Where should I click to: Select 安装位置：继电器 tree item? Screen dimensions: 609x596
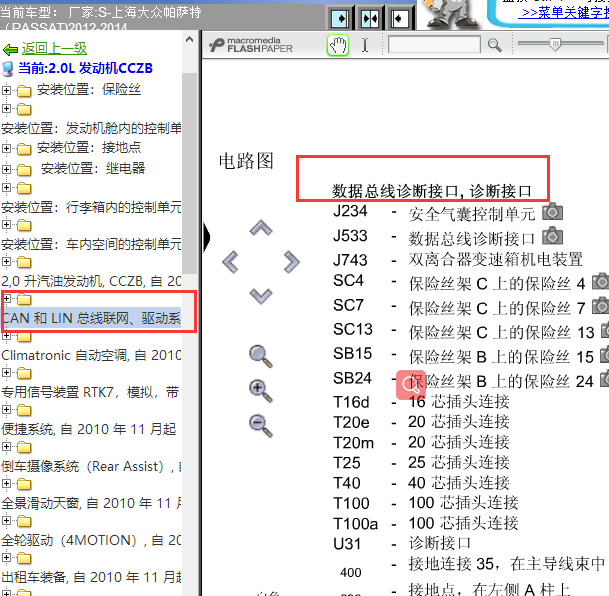point(93,169)
